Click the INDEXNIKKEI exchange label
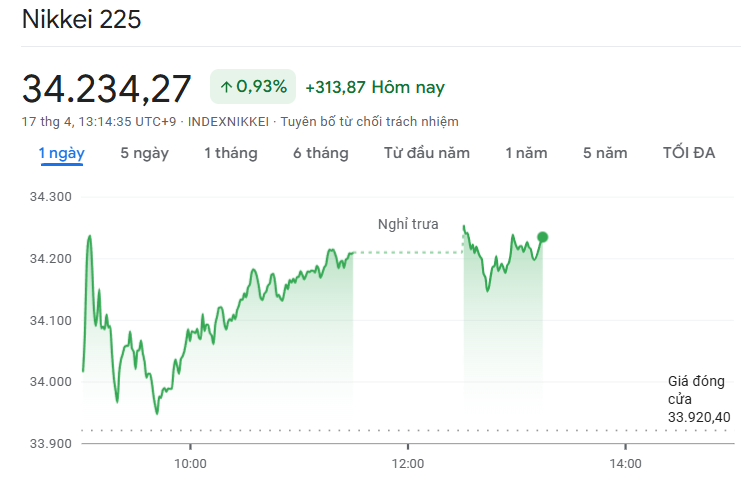741x477 pixels. pos(229,122)
